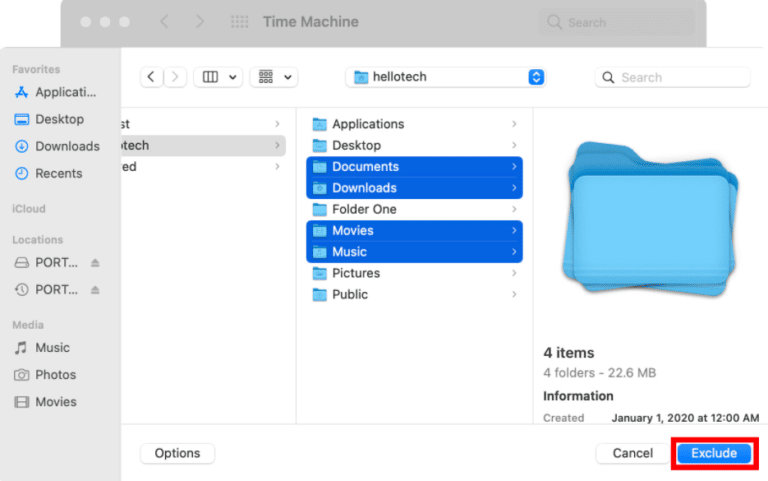The image size is (768, 481).
Task: Click the back navigation arrow in dialog
Action: coord(152,77)
